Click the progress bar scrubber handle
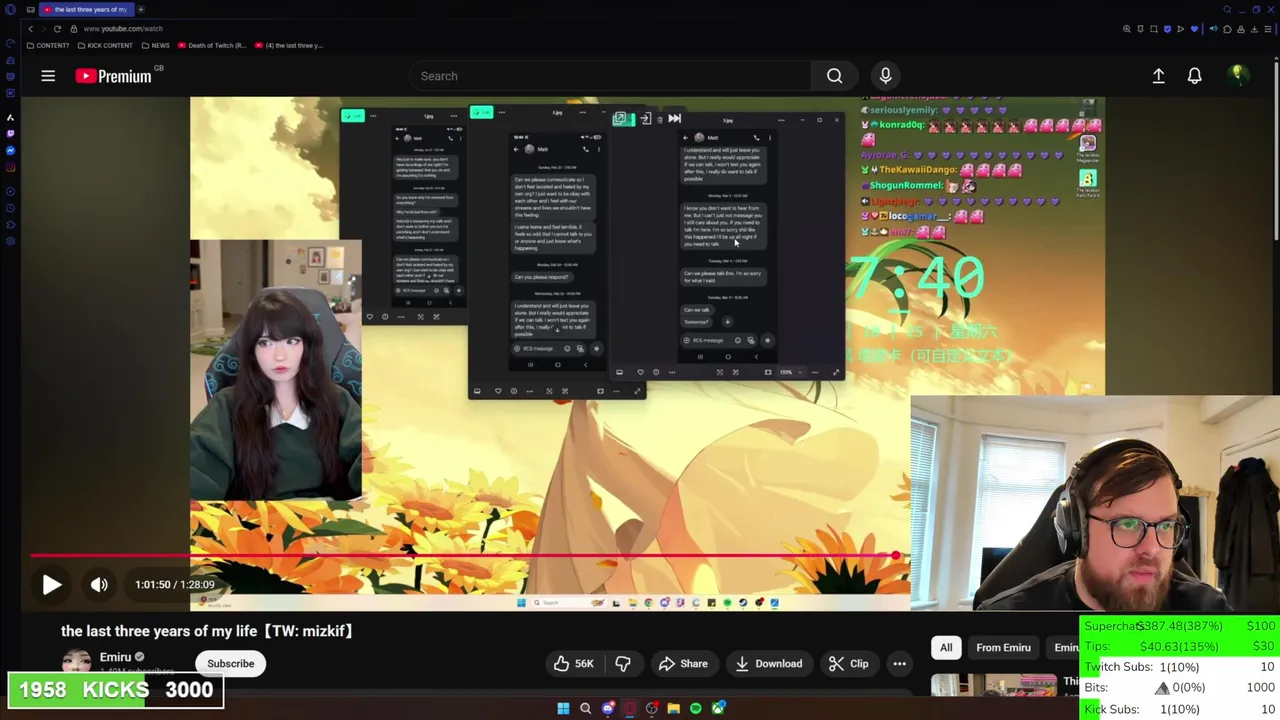Image resolution: width=1280 pixels, height=720 pixels. click(x=895, y=555)
